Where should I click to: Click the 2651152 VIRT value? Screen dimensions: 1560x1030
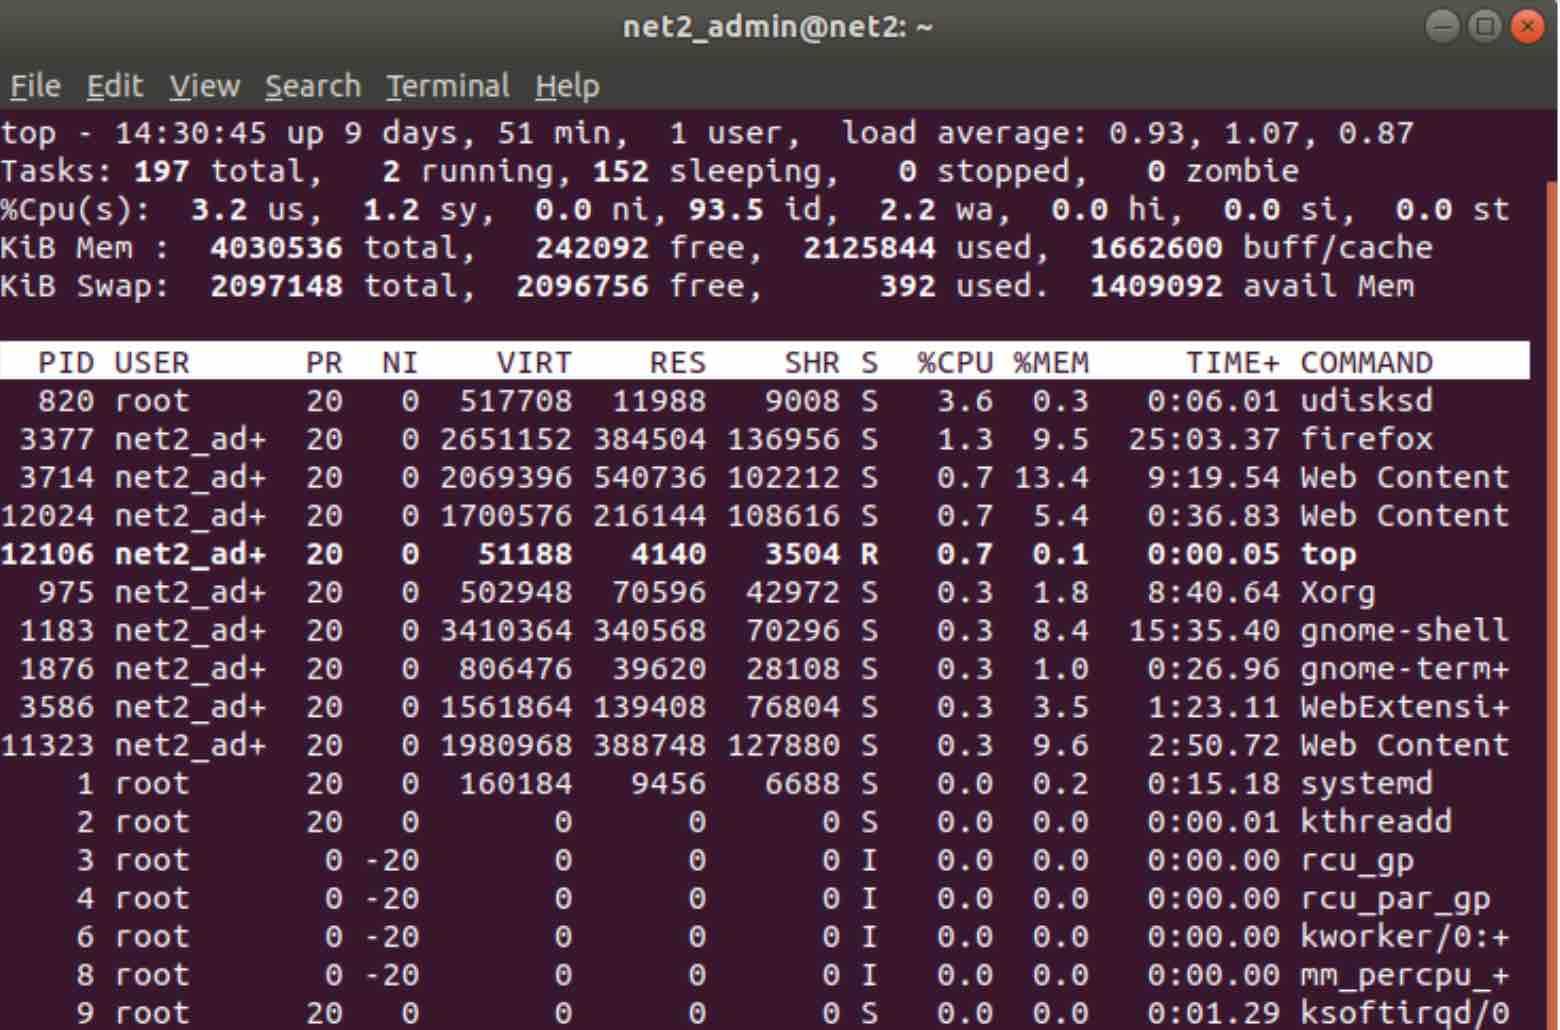click(506, 439)
